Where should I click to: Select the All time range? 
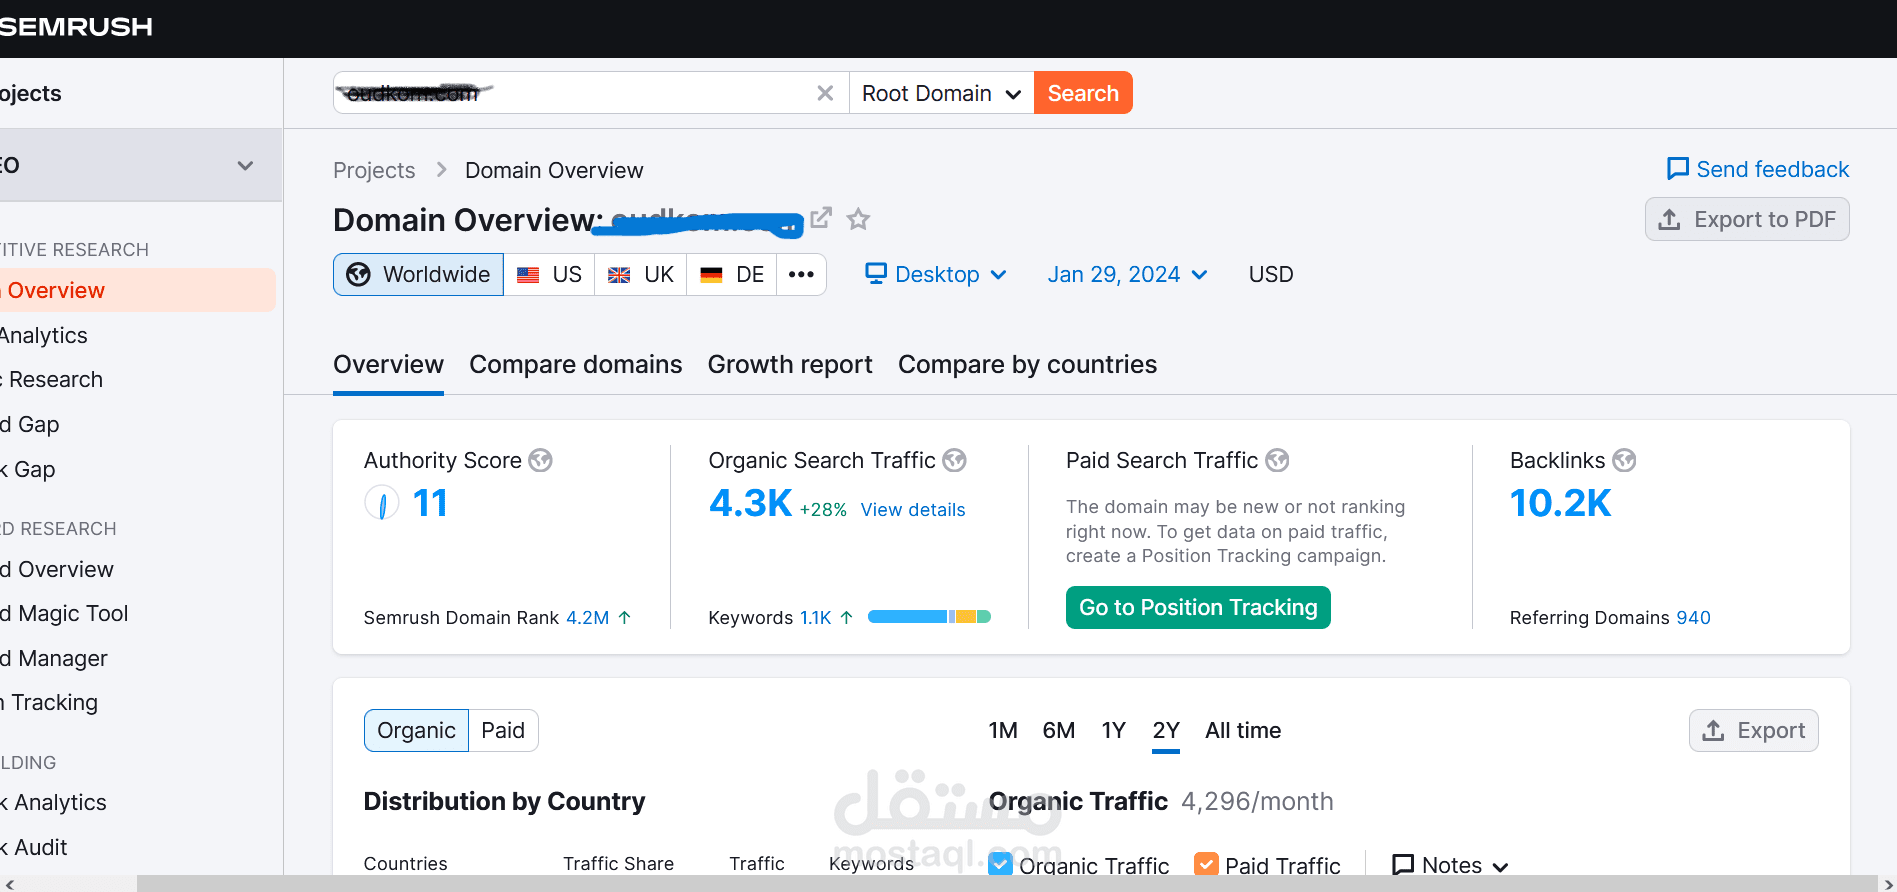coord(1243,730)
